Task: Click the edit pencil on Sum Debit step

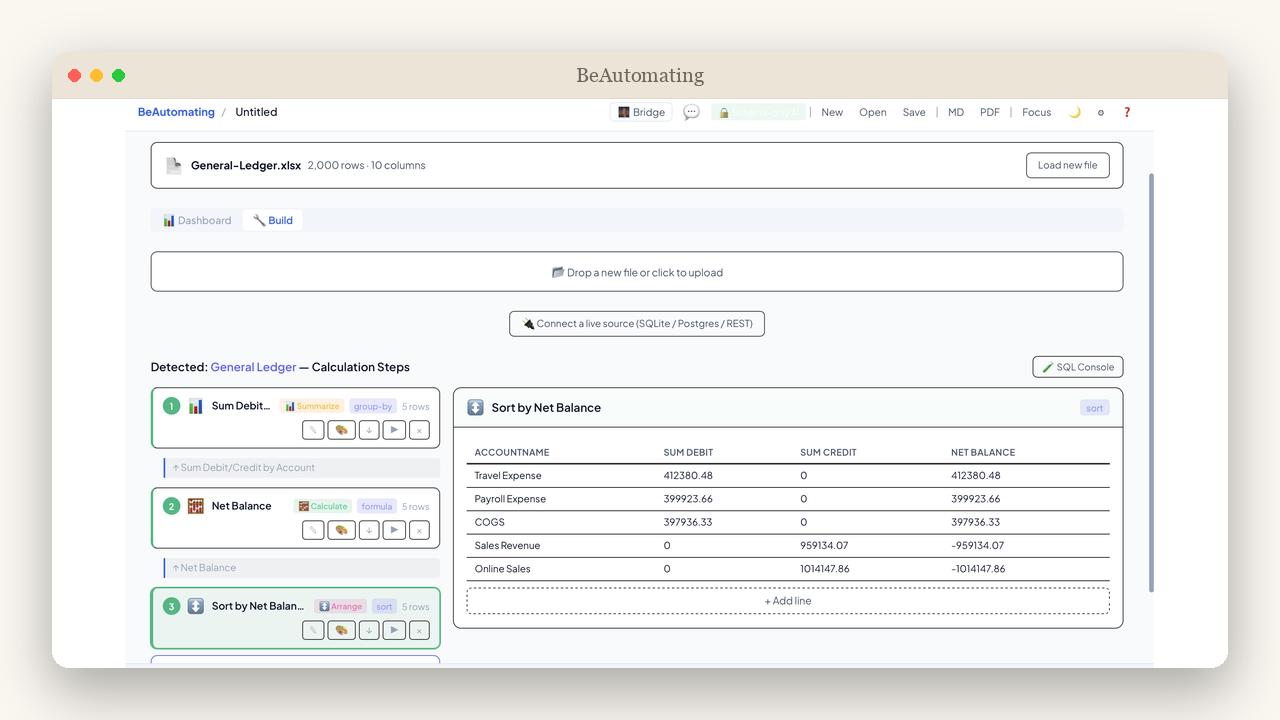Action: pos(313,430)
